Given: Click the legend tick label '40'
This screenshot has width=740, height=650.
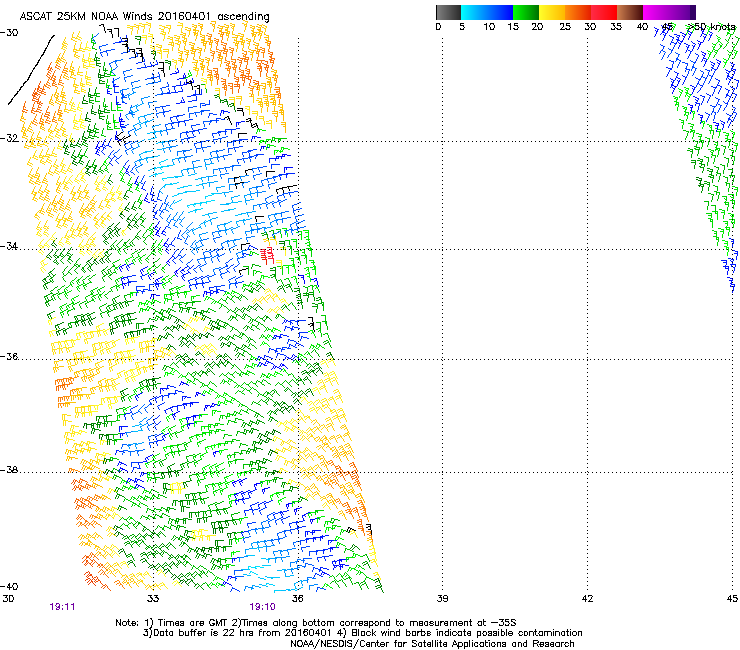Looking at the screenshot, I should pos(642,27).
